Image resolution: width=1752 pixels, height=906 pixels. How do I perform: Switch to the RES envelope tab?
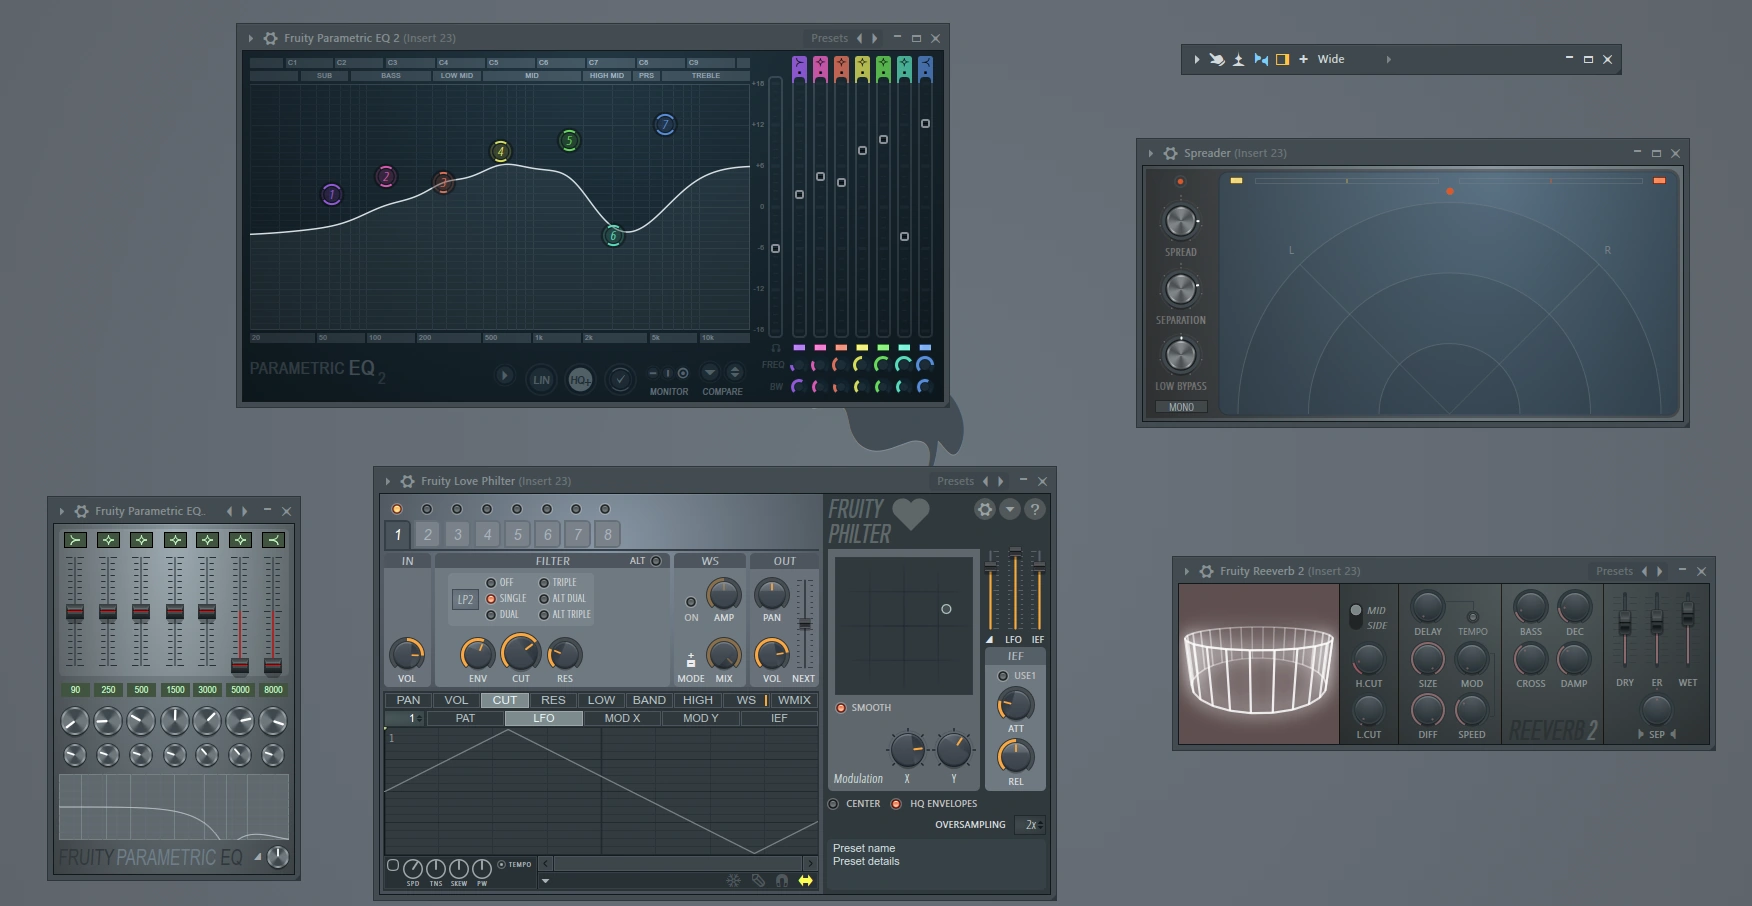[553, 700]
